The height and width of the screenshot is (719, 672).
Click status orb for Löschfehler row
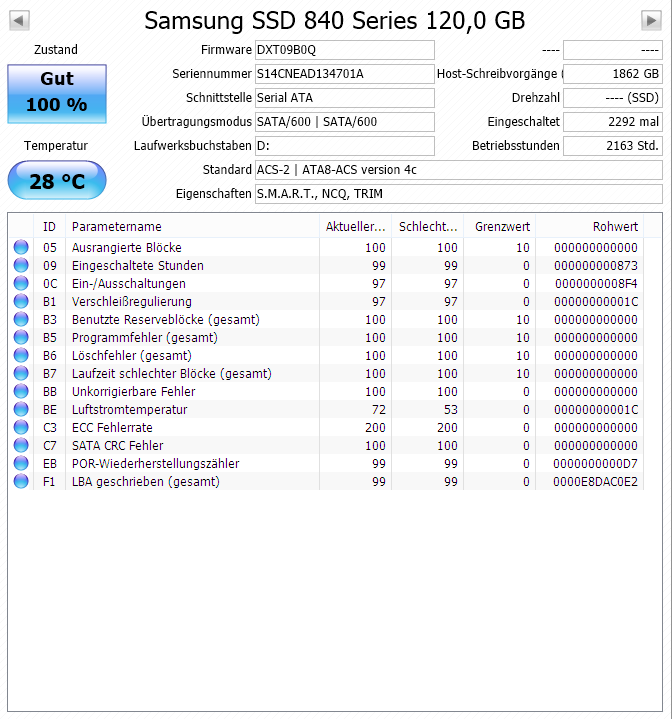(21, 355)
